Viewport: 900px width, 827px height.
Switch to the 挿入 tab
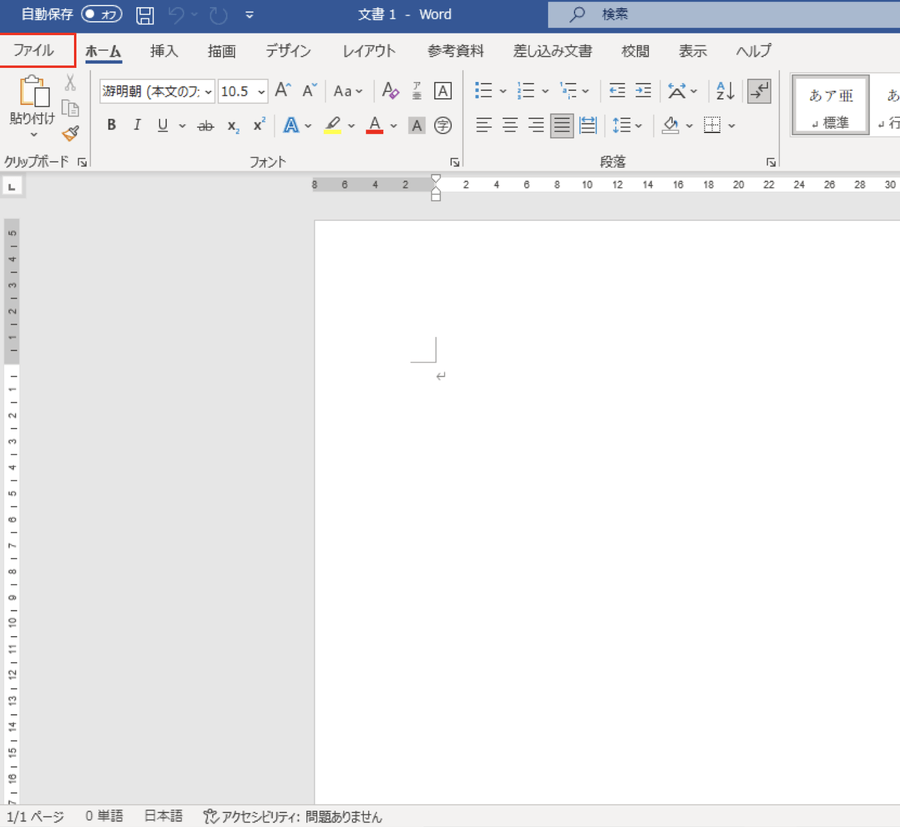tap(164, 51)
